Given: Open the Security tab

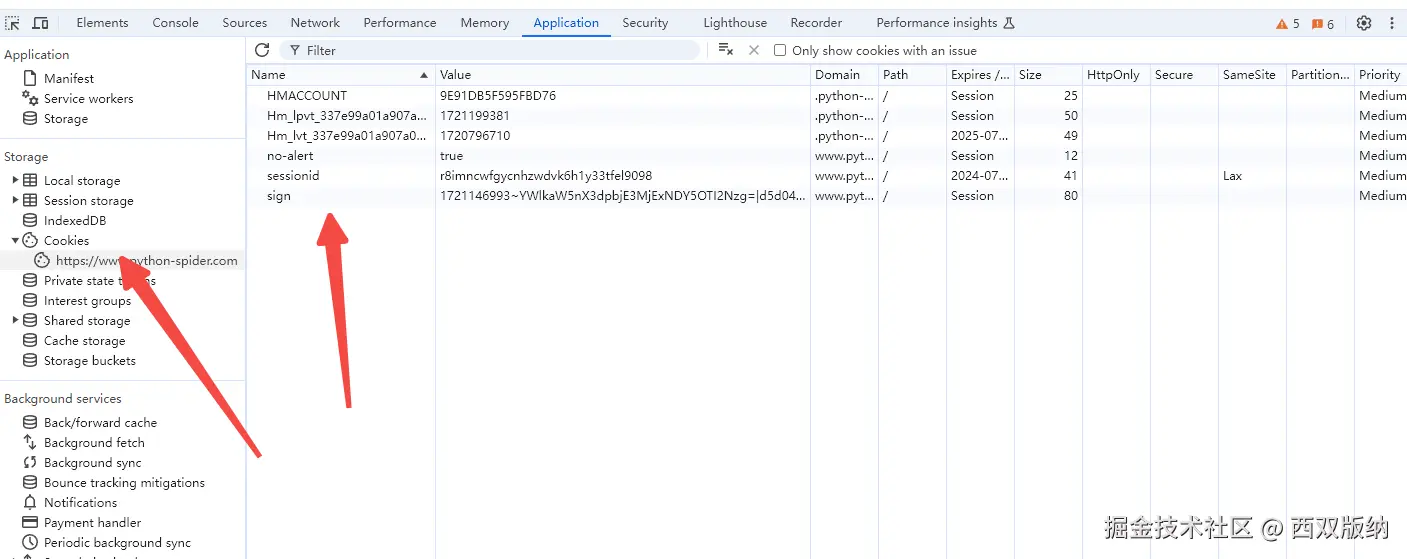Looking at the screenshot, I should (x=645, y=23).
